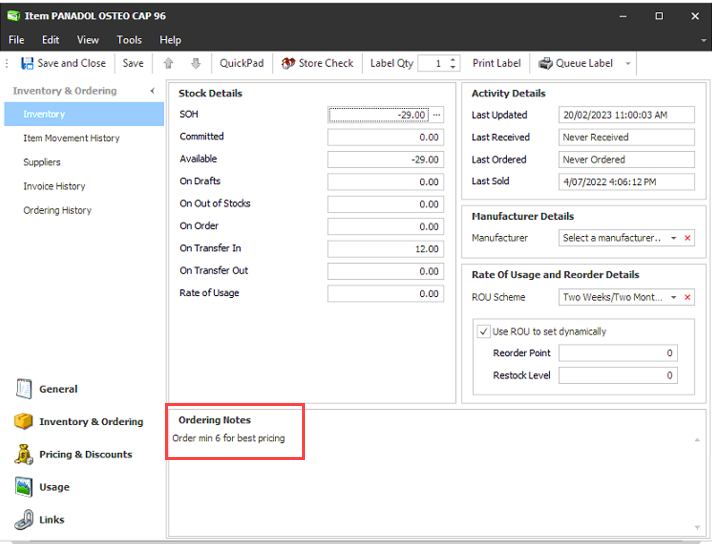
Task: Select Invoice History in sidebar
Action: point(54,186)
